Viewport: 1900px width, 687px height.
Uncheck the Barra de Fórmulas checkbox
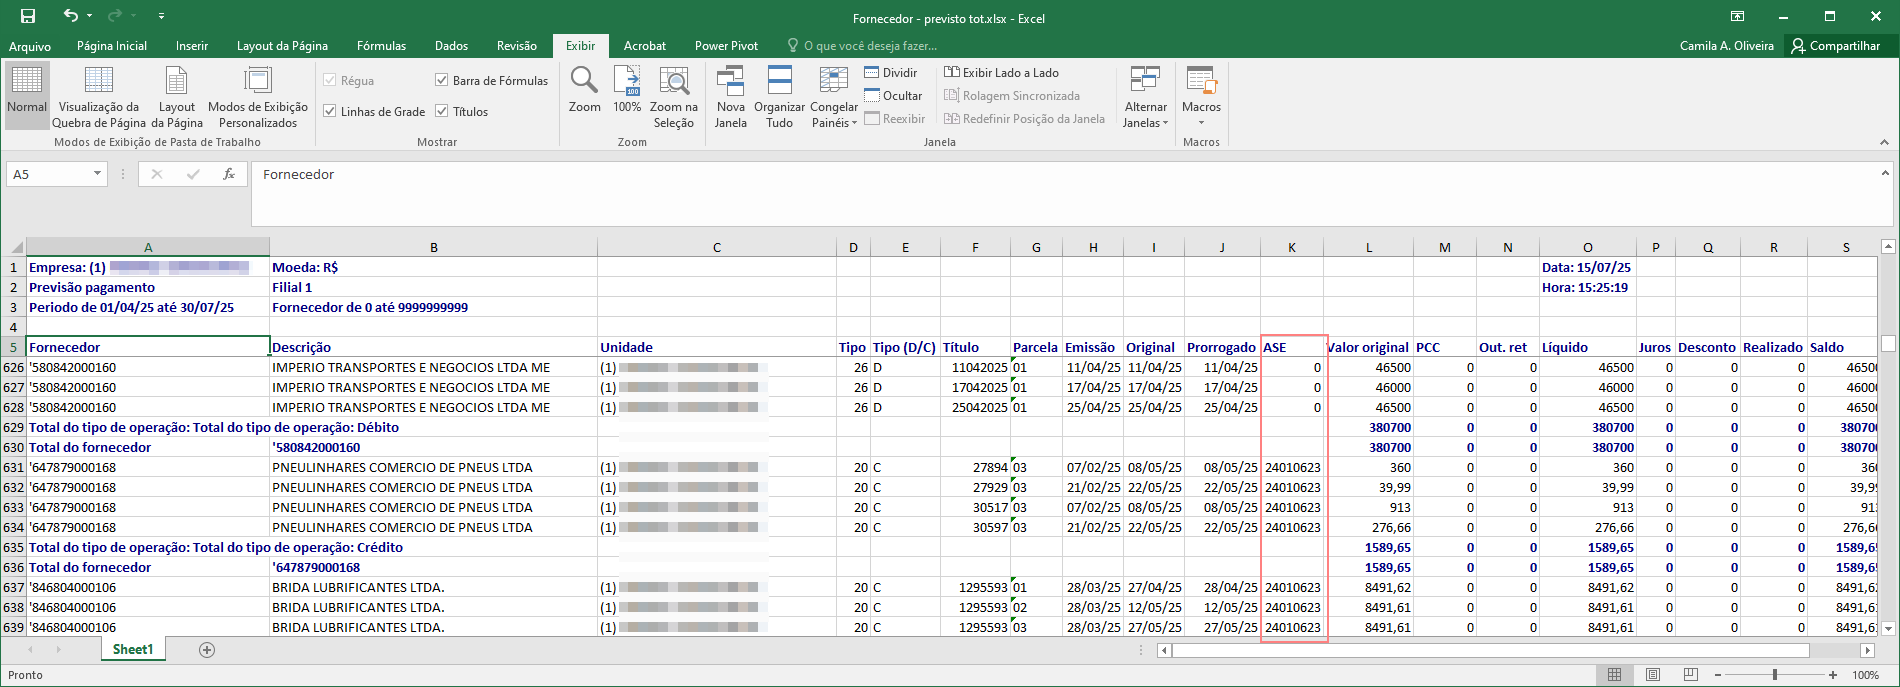pos(441,80)
